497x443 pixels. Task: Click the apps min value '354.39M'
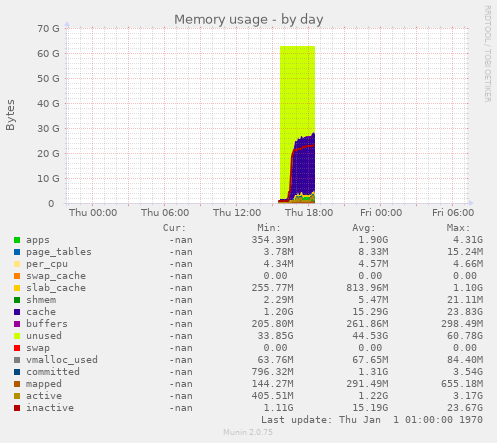[x=272, y=240]
